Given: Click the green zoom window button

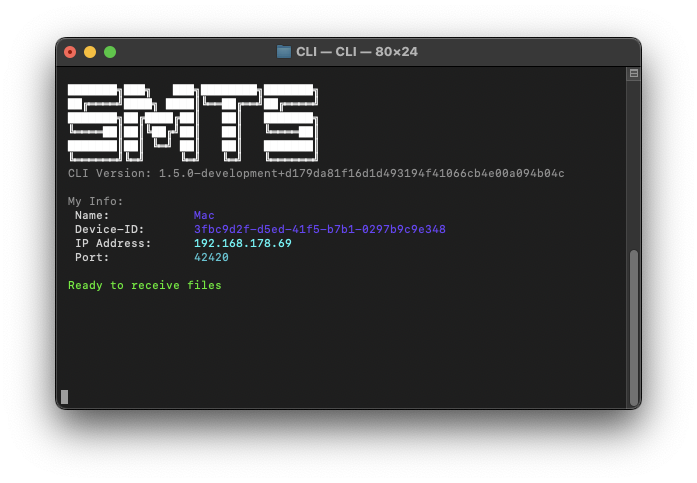Looking at the screenshot, I should tap(110, 52).
